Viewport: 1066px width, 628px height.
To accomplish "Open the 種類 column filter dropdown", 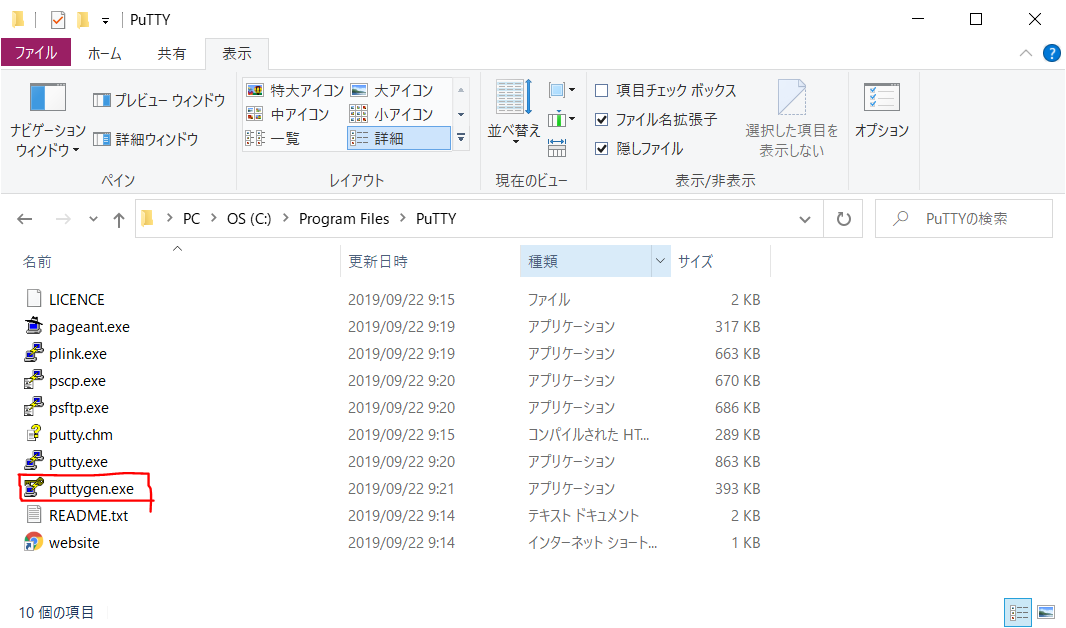I will [x=658, y=260].
